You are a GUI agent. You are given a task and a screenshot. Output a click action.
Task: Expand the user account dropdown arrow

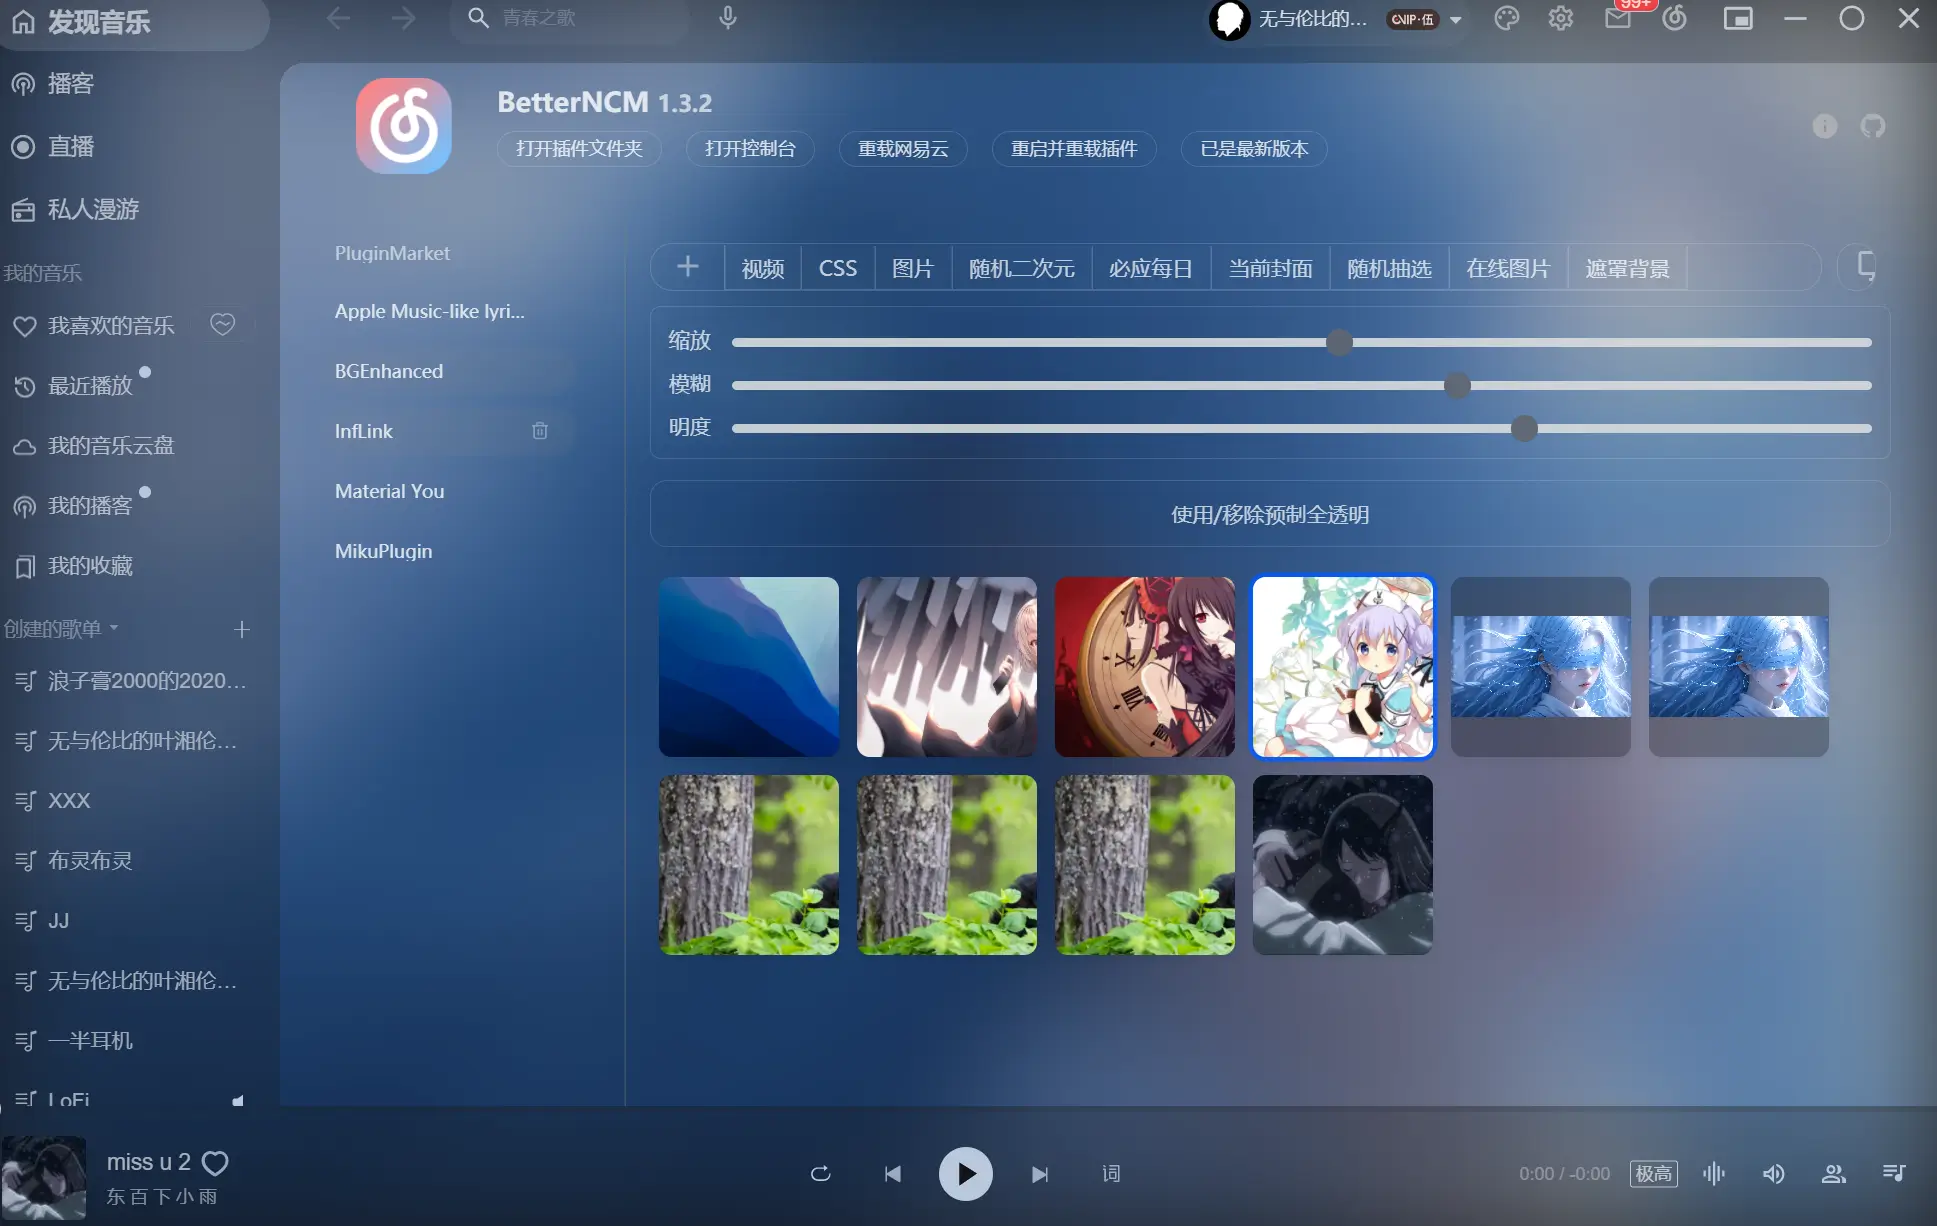(x=1456, y=19)
